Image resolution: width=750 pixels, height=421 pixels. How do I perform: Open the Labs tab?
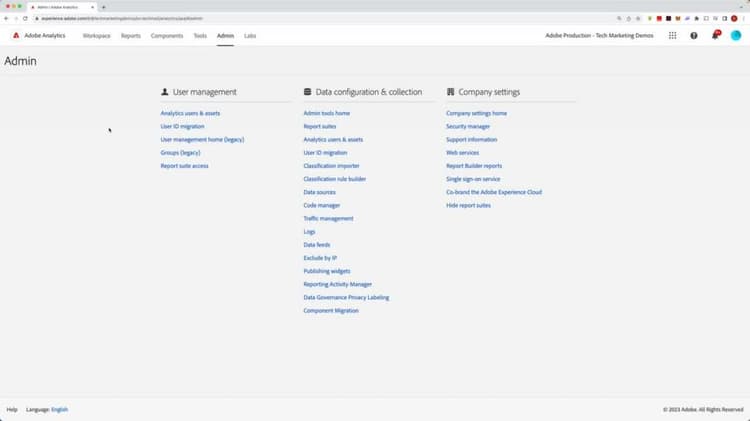(x=250, y=36)
